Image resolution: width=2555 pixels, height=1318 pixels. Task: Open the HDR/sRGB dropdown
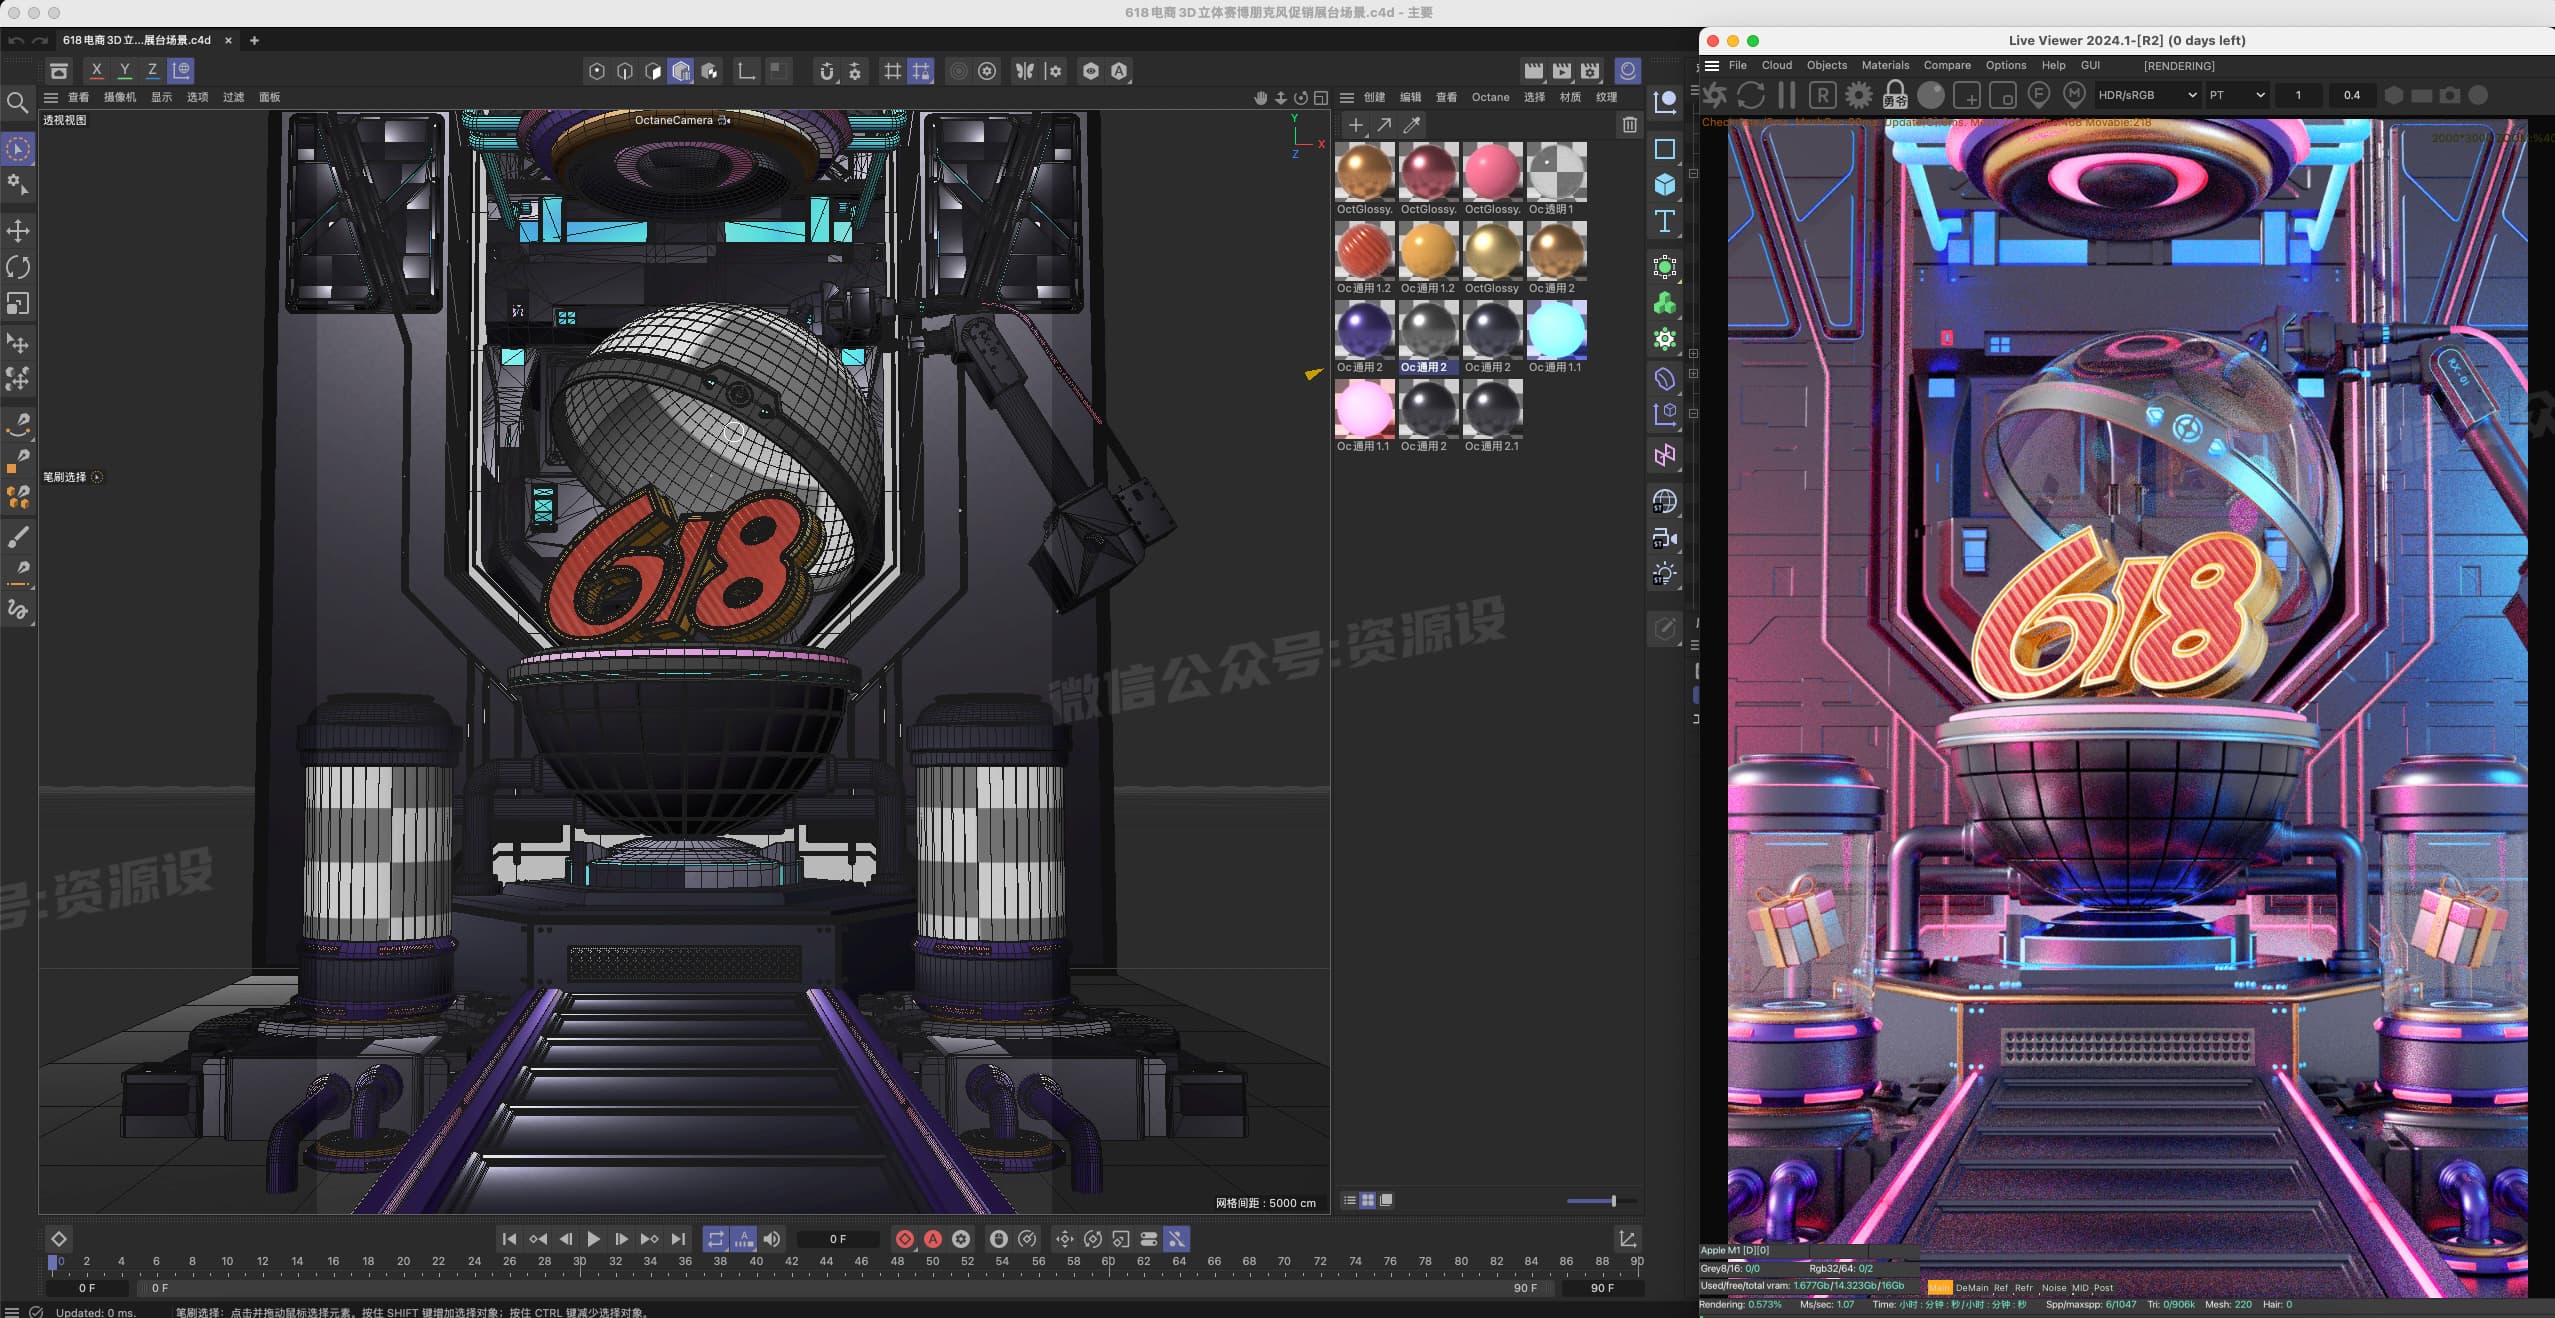(x=2147, y=95)
